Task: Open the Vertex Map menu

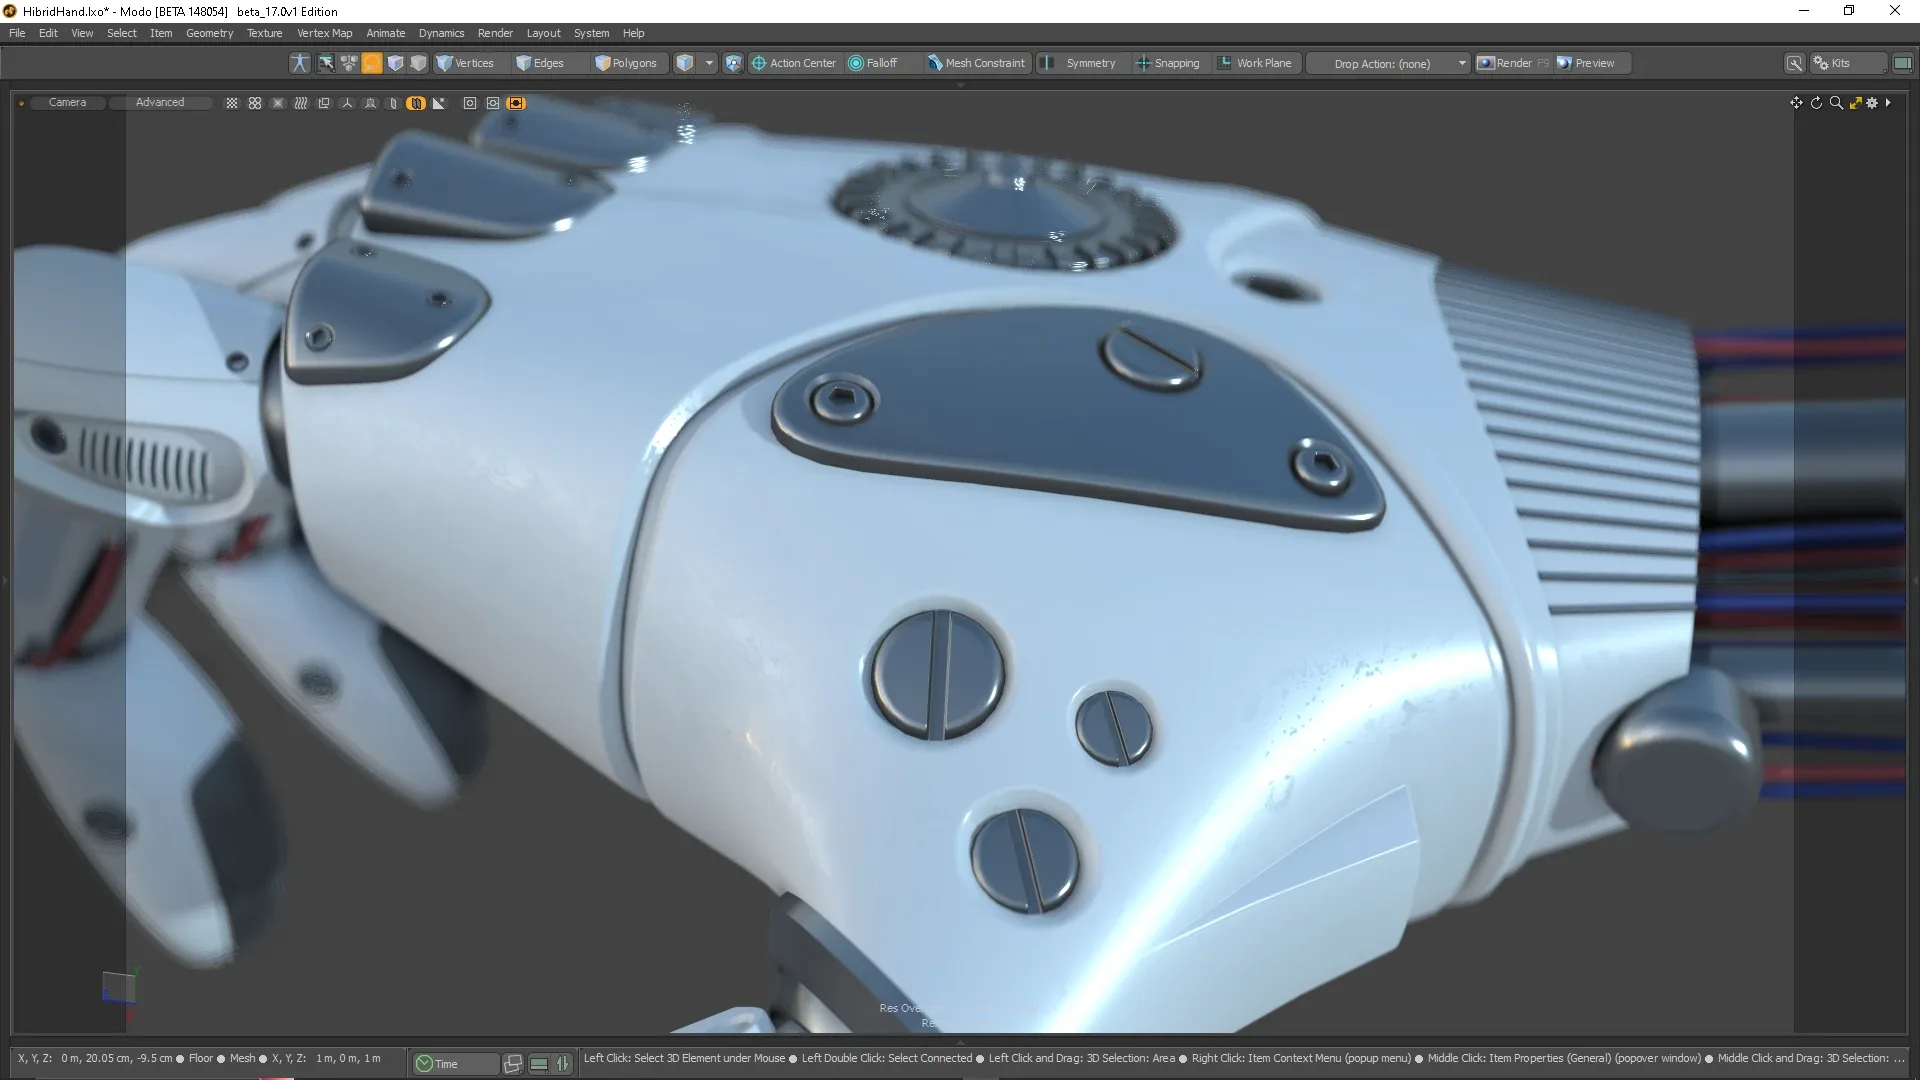Action: [324, 33]
